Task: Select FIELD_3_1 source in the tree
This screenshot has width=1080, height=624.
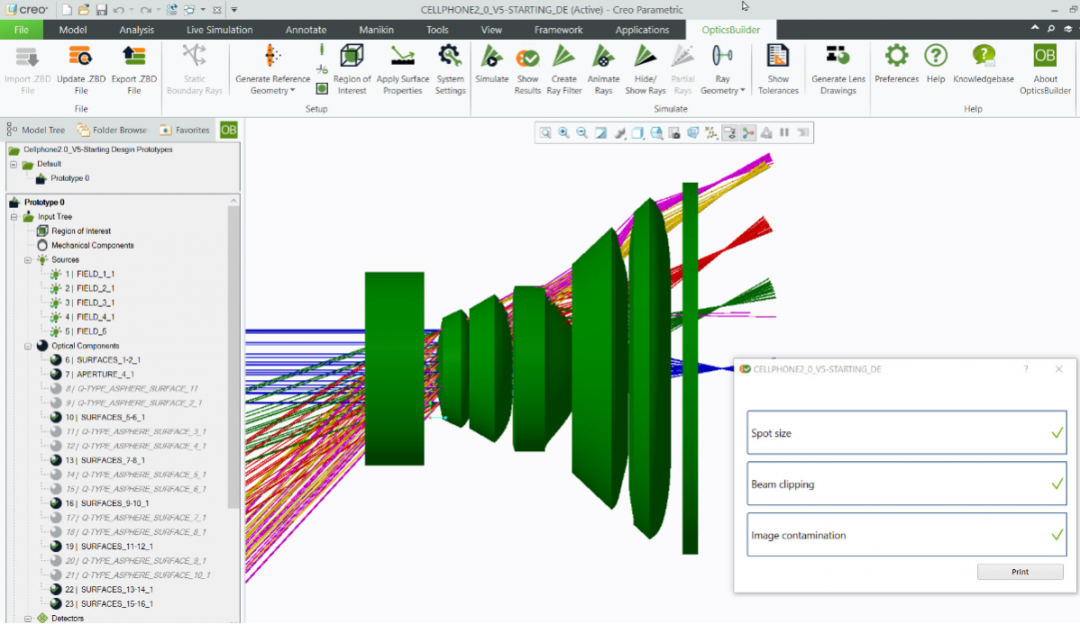Action: pos(95,302)
